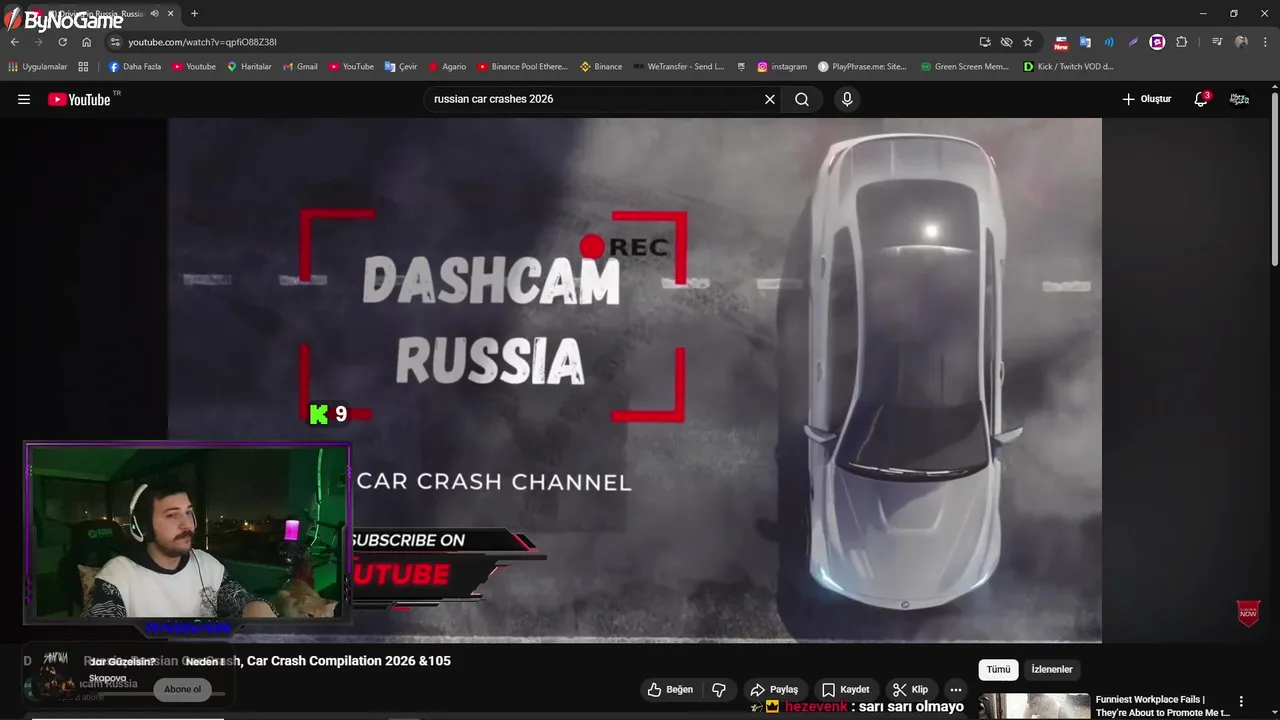Viewport: 1280px width, 720px height.
Task: Open the Funniest Workplace Fails video title
Action: (x=1162, y=706)
